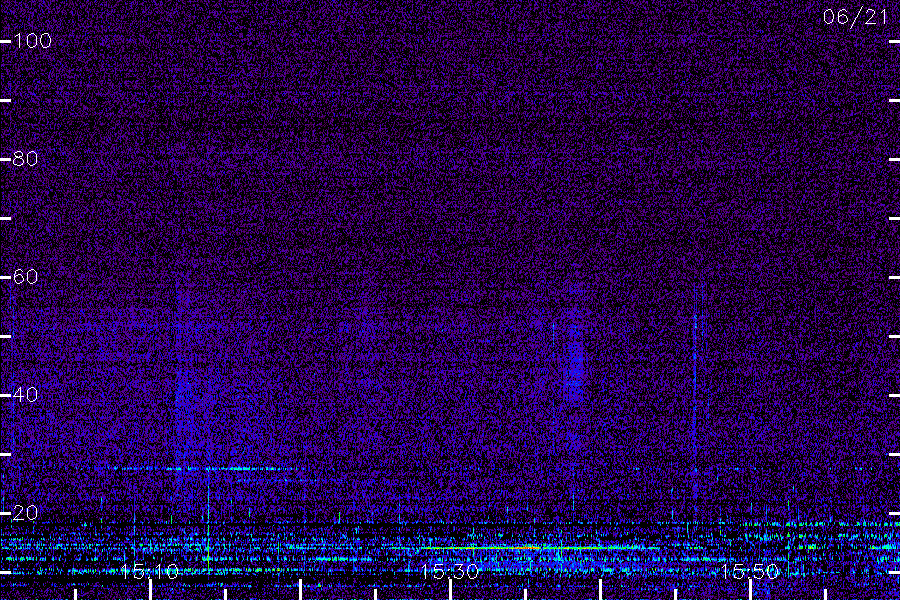Screen dimensions: 900x600
Task: Click the 20 frequency axis label
Action: 25,513
